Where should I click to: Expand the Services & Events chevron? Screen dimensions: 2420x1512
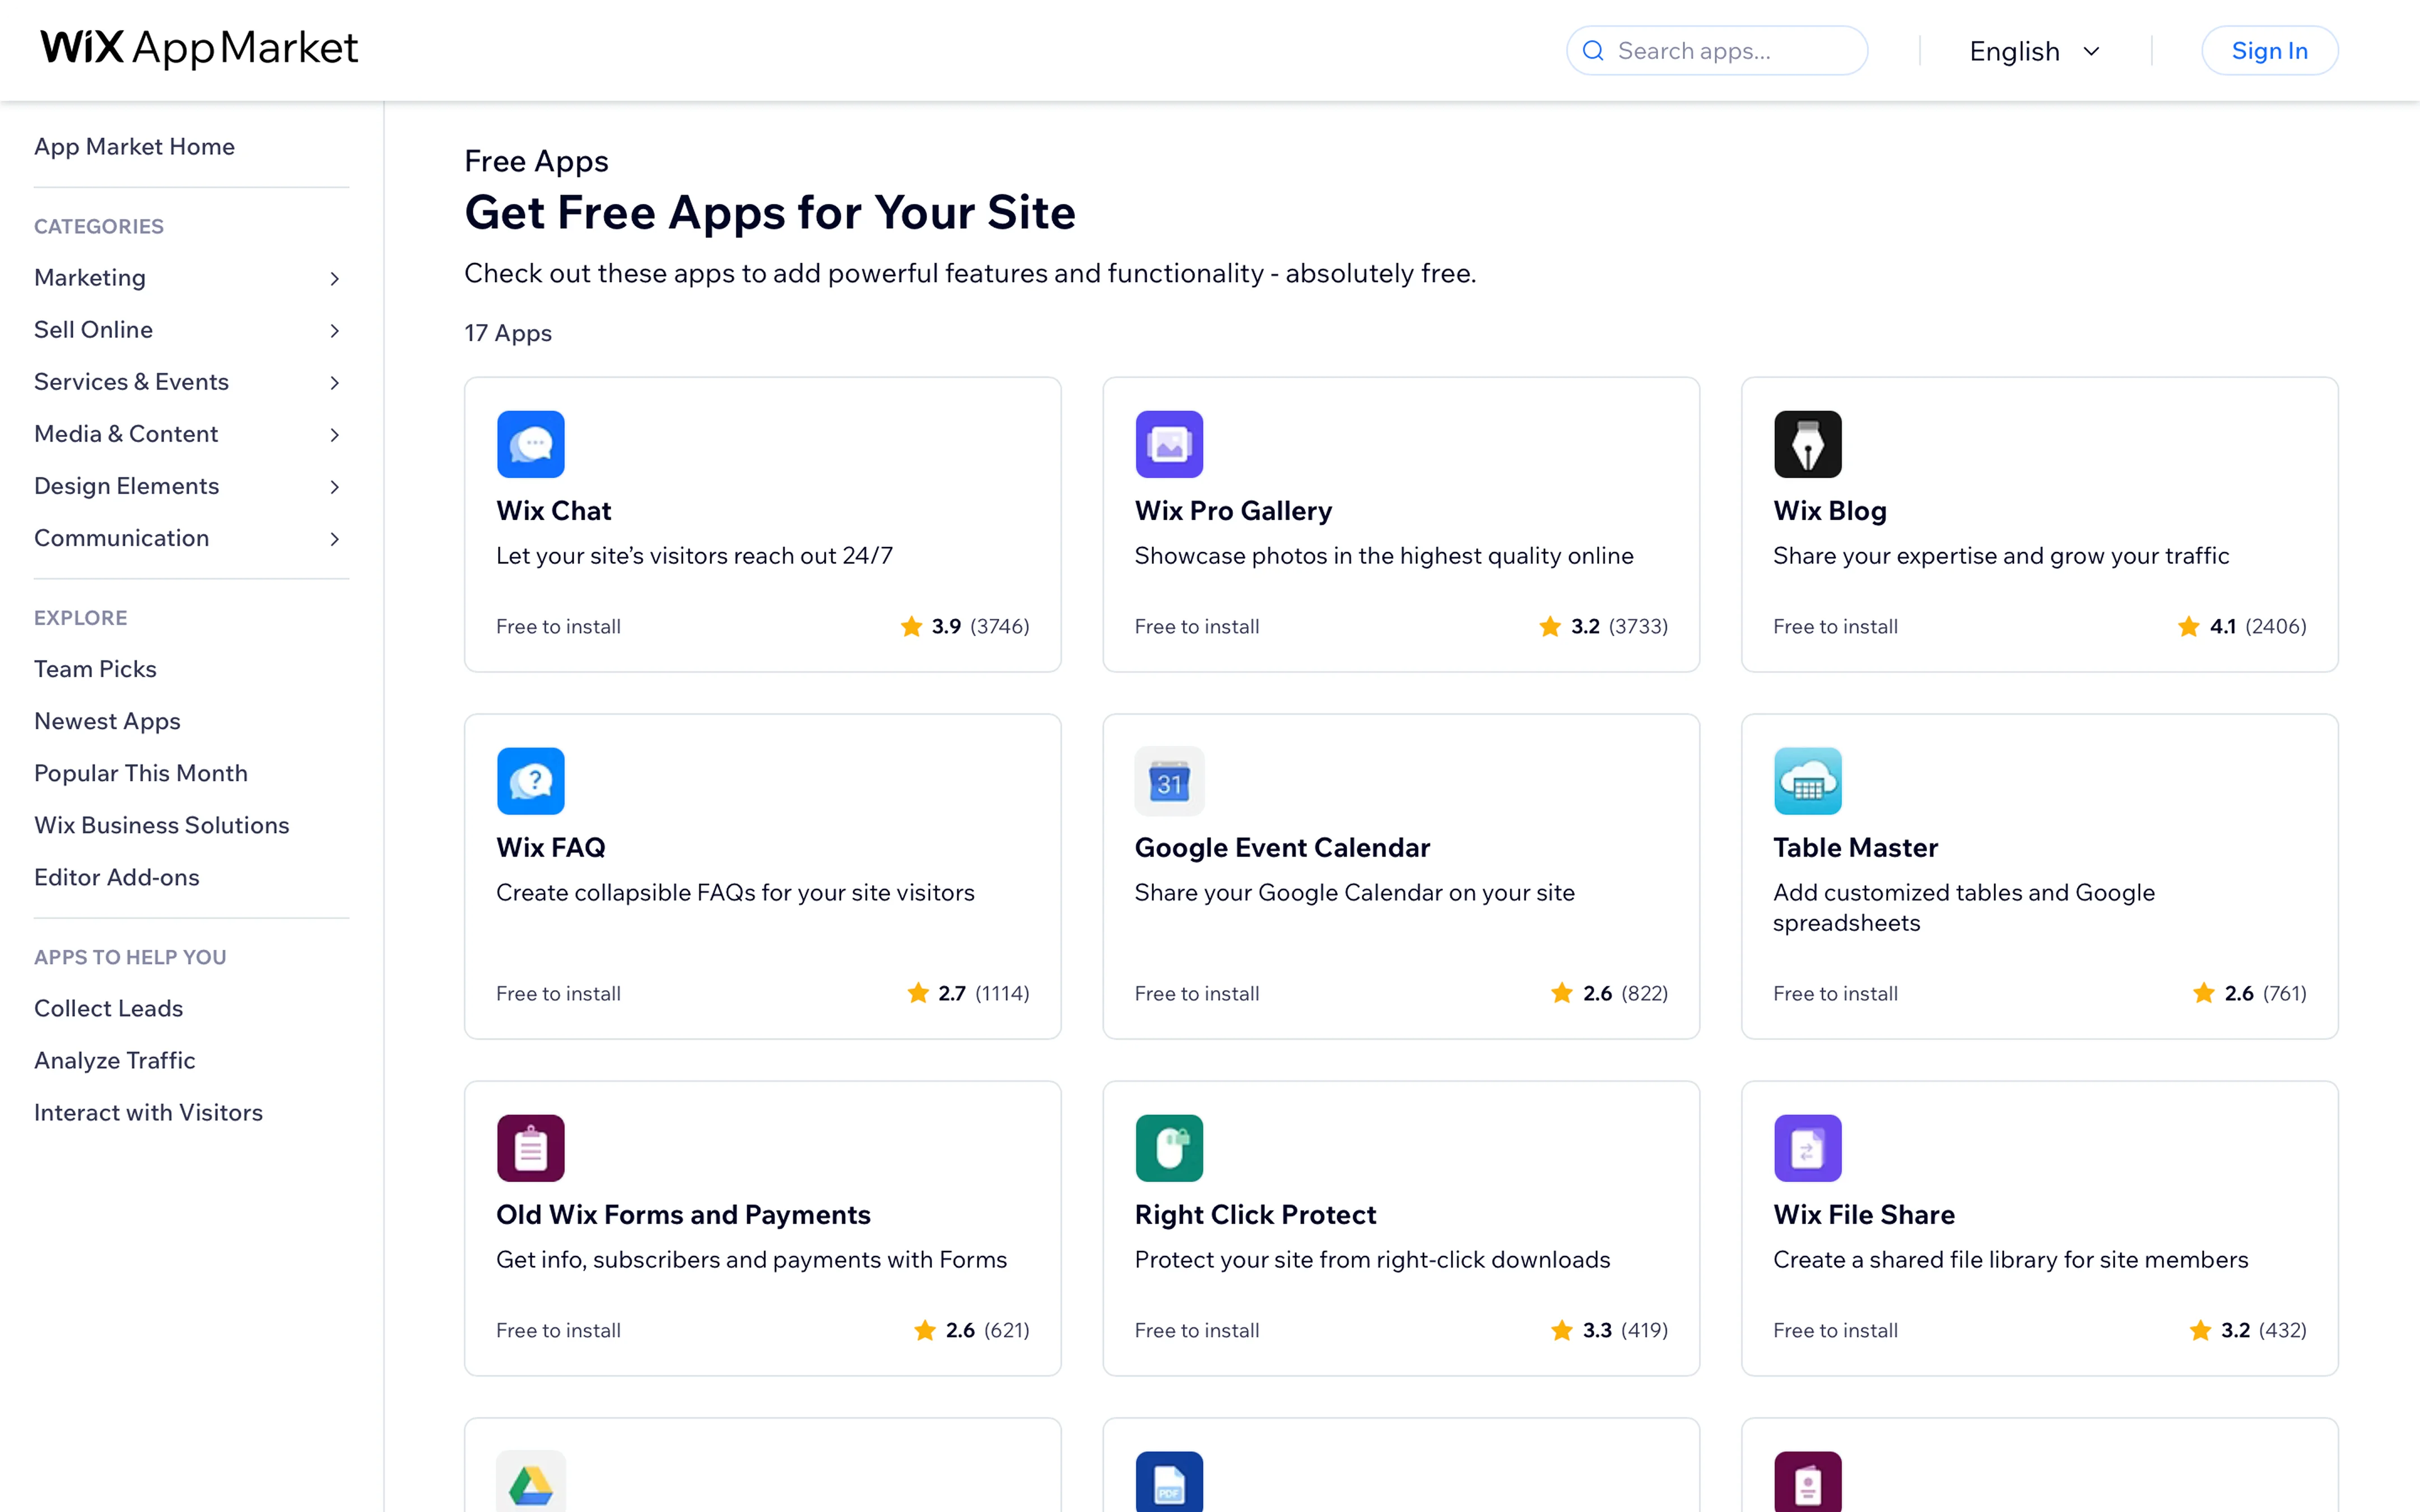335,382
